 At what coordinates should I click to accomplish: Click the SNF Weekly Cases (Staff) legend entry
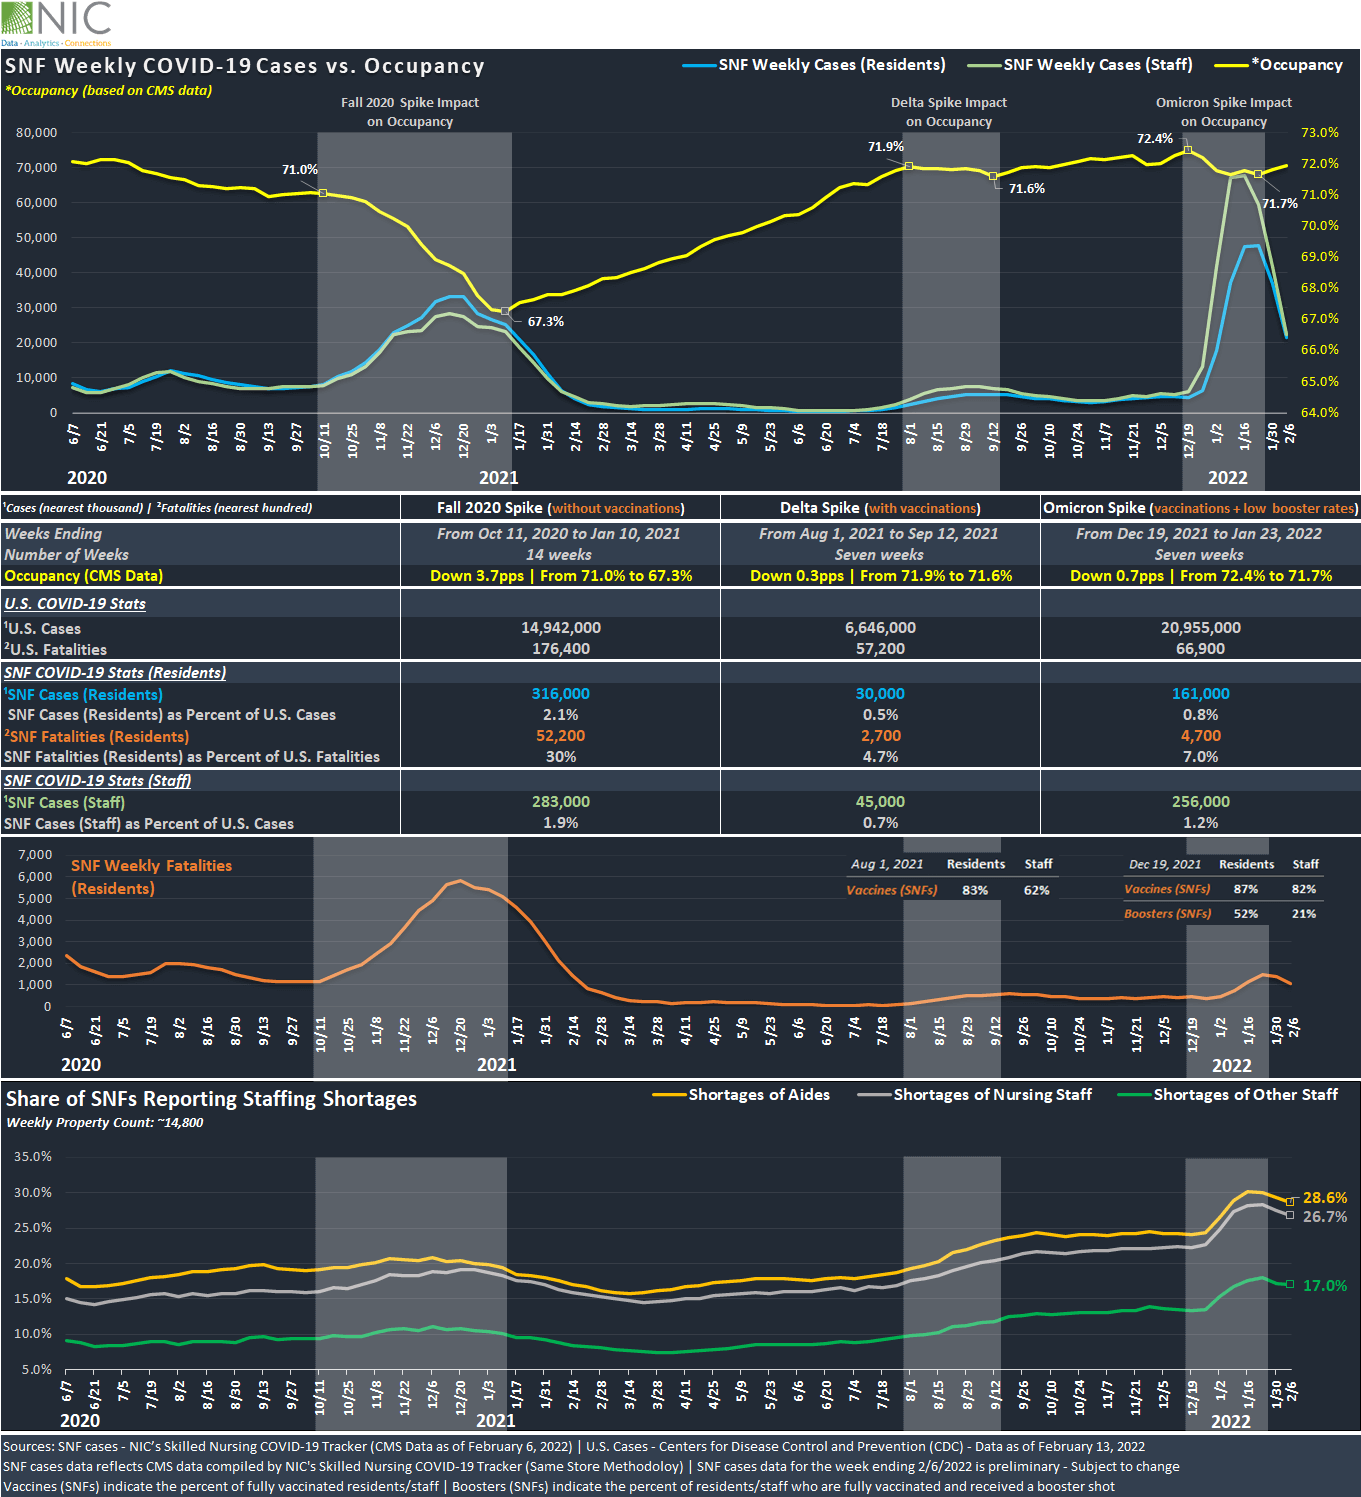click(x=1080, y=65)
